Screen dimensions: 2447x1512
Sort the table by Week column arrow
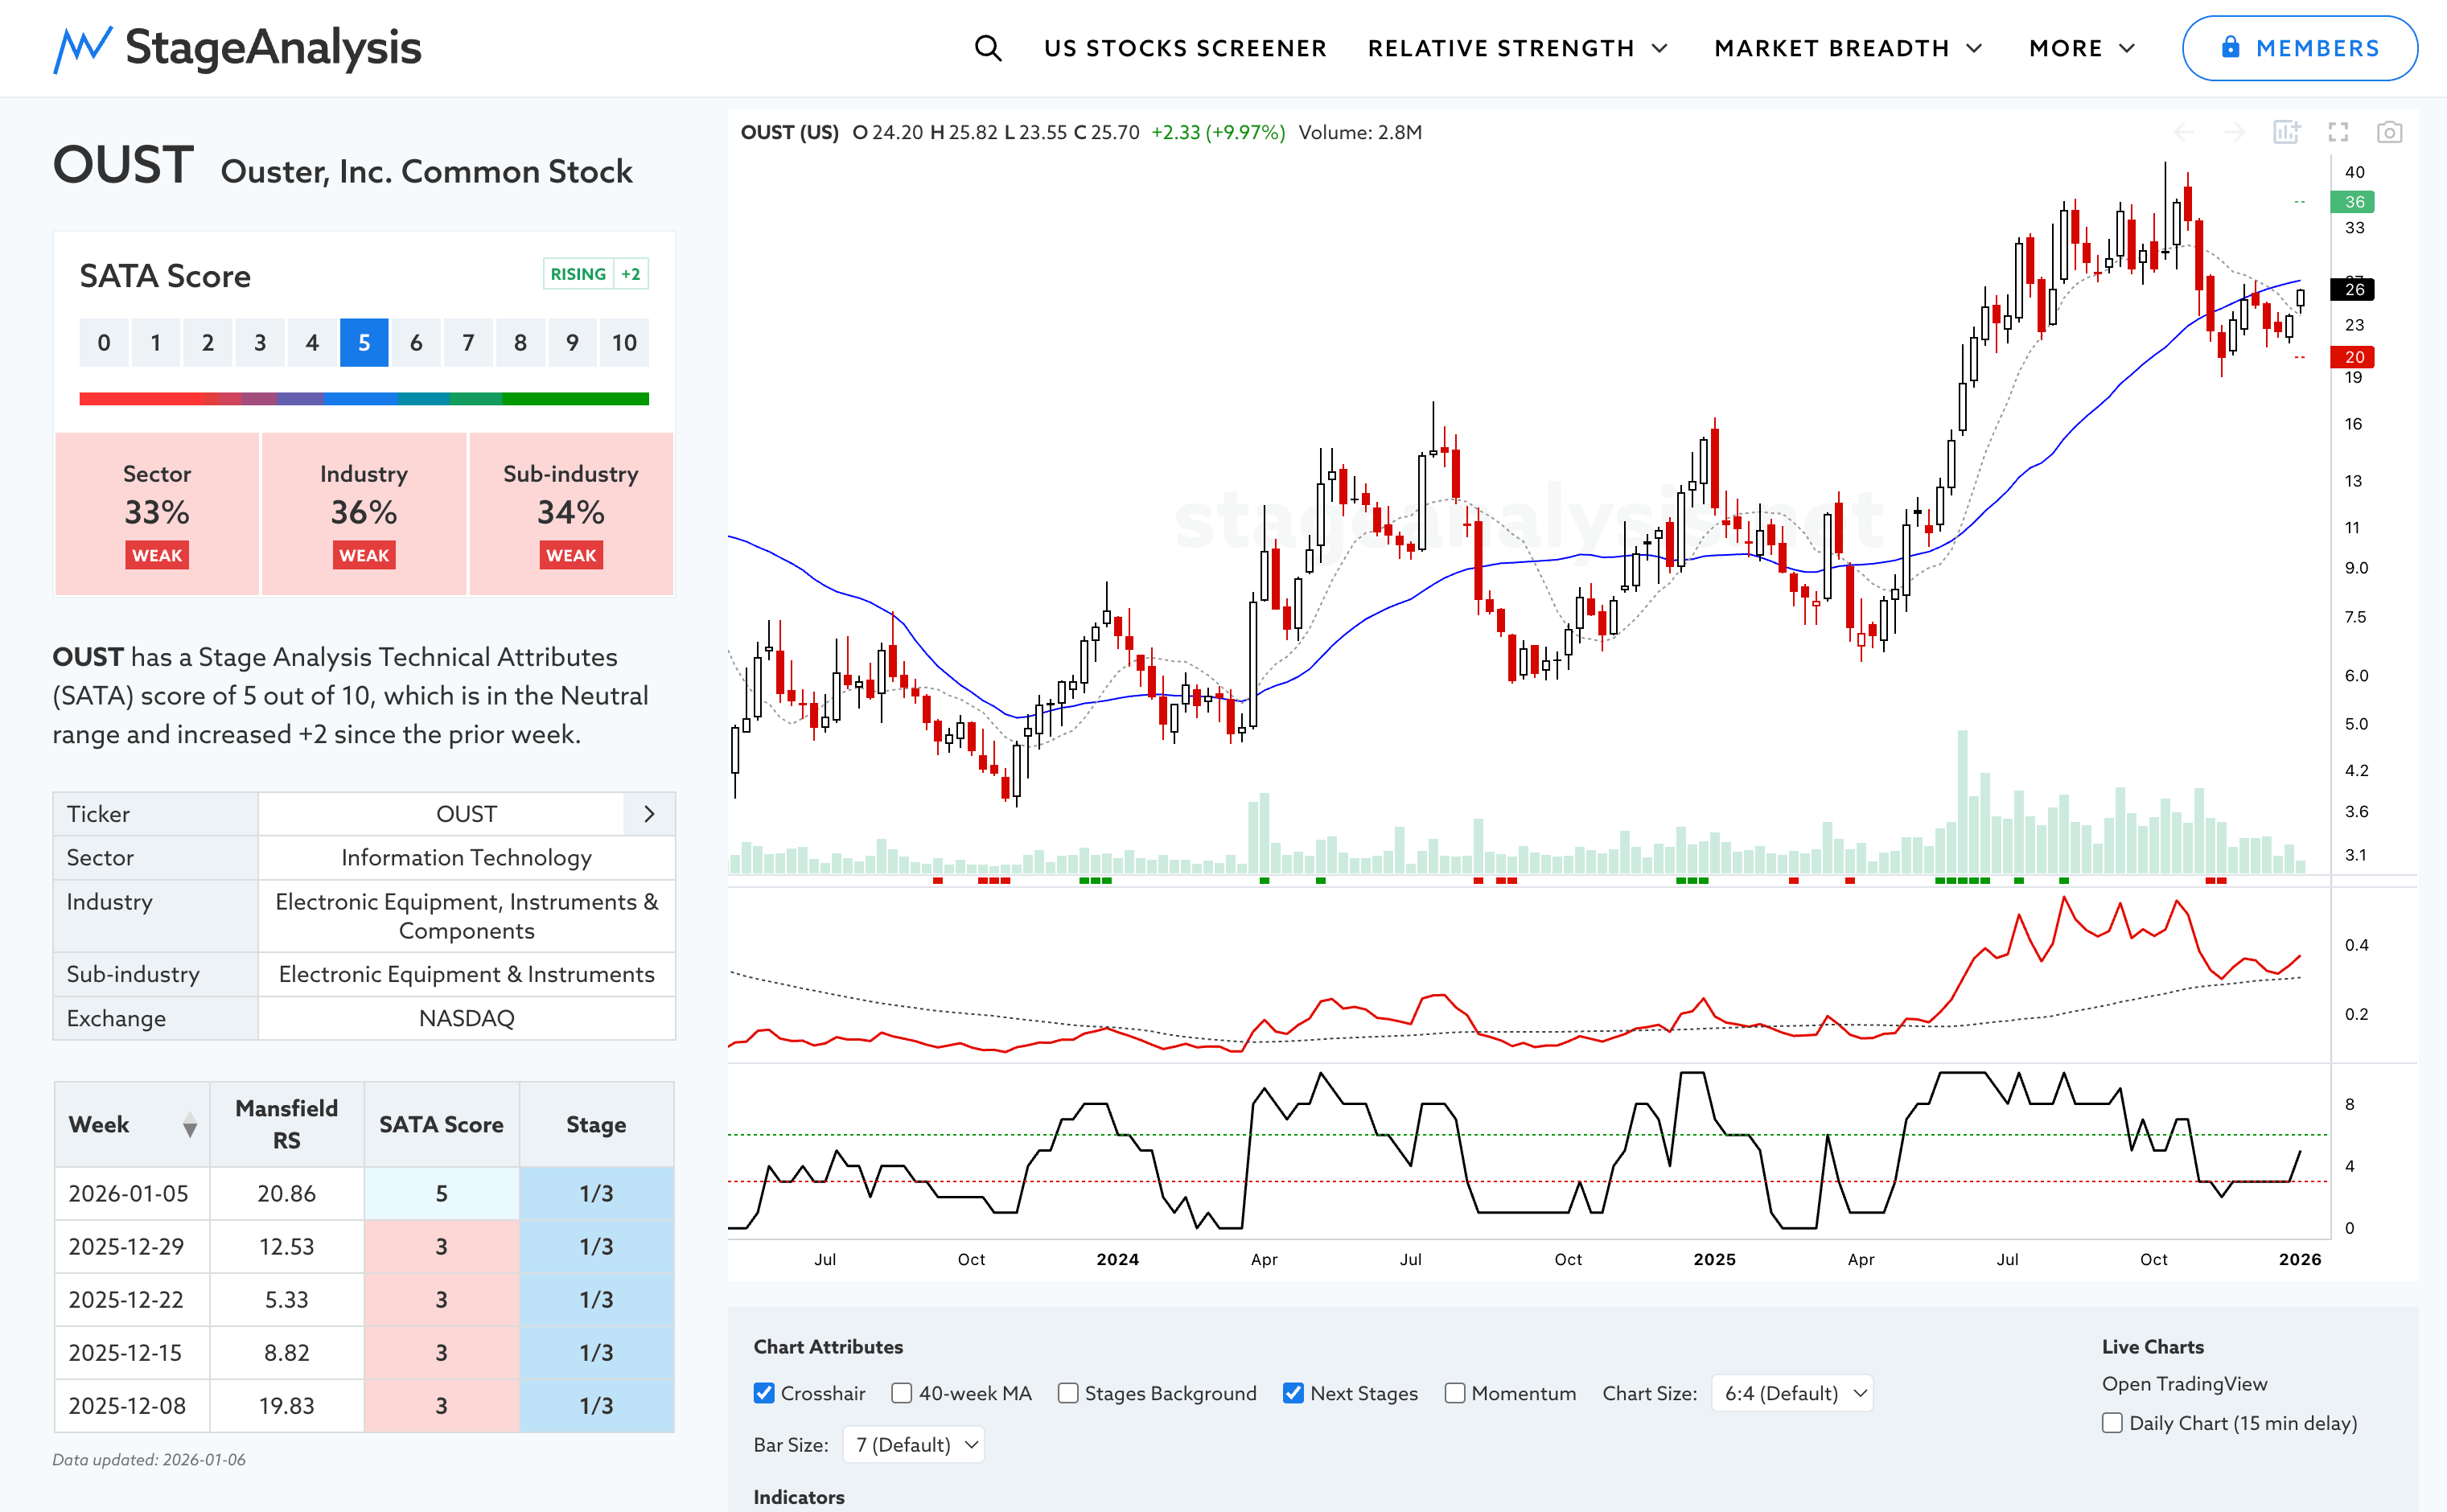point(189,1125)
